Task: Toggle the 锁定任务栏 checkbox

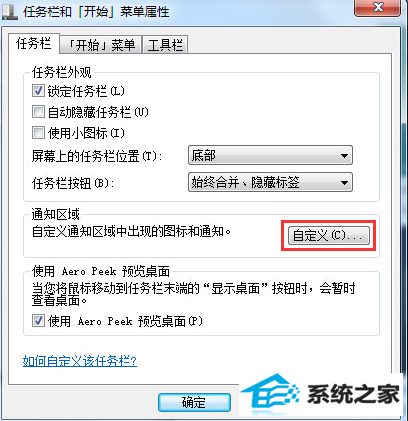Action: 38,91
